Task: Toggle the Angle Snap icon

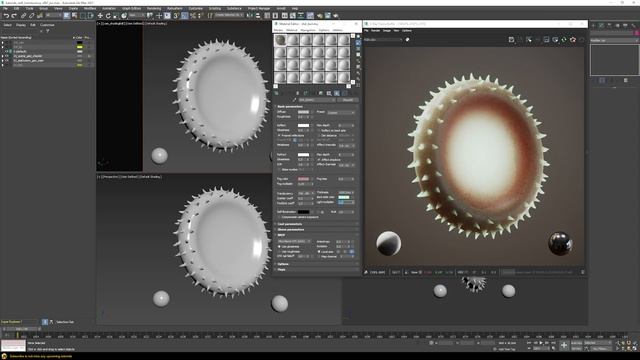Action: tap(184, 16)
